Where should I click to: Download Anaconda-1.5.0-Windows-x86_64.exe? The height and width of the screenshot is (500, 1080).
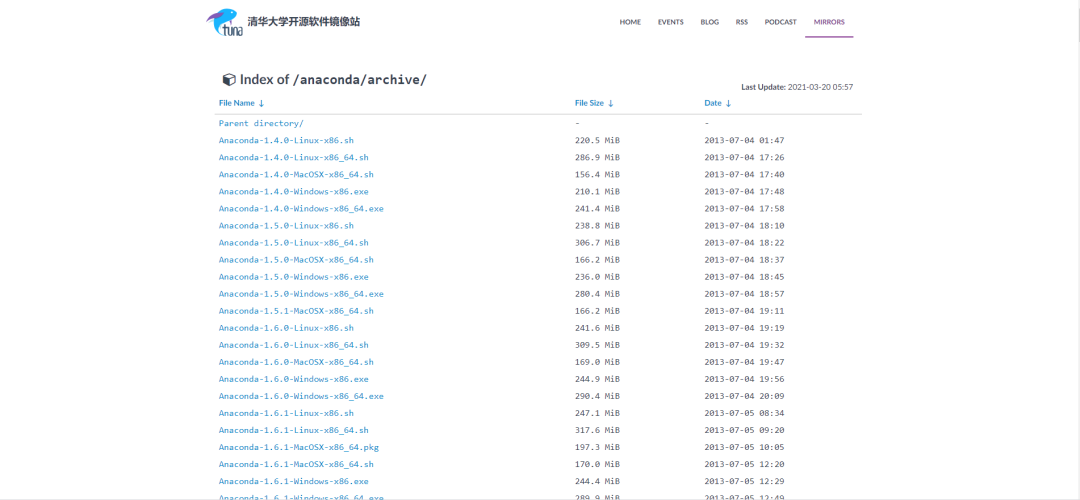[301, 294]
